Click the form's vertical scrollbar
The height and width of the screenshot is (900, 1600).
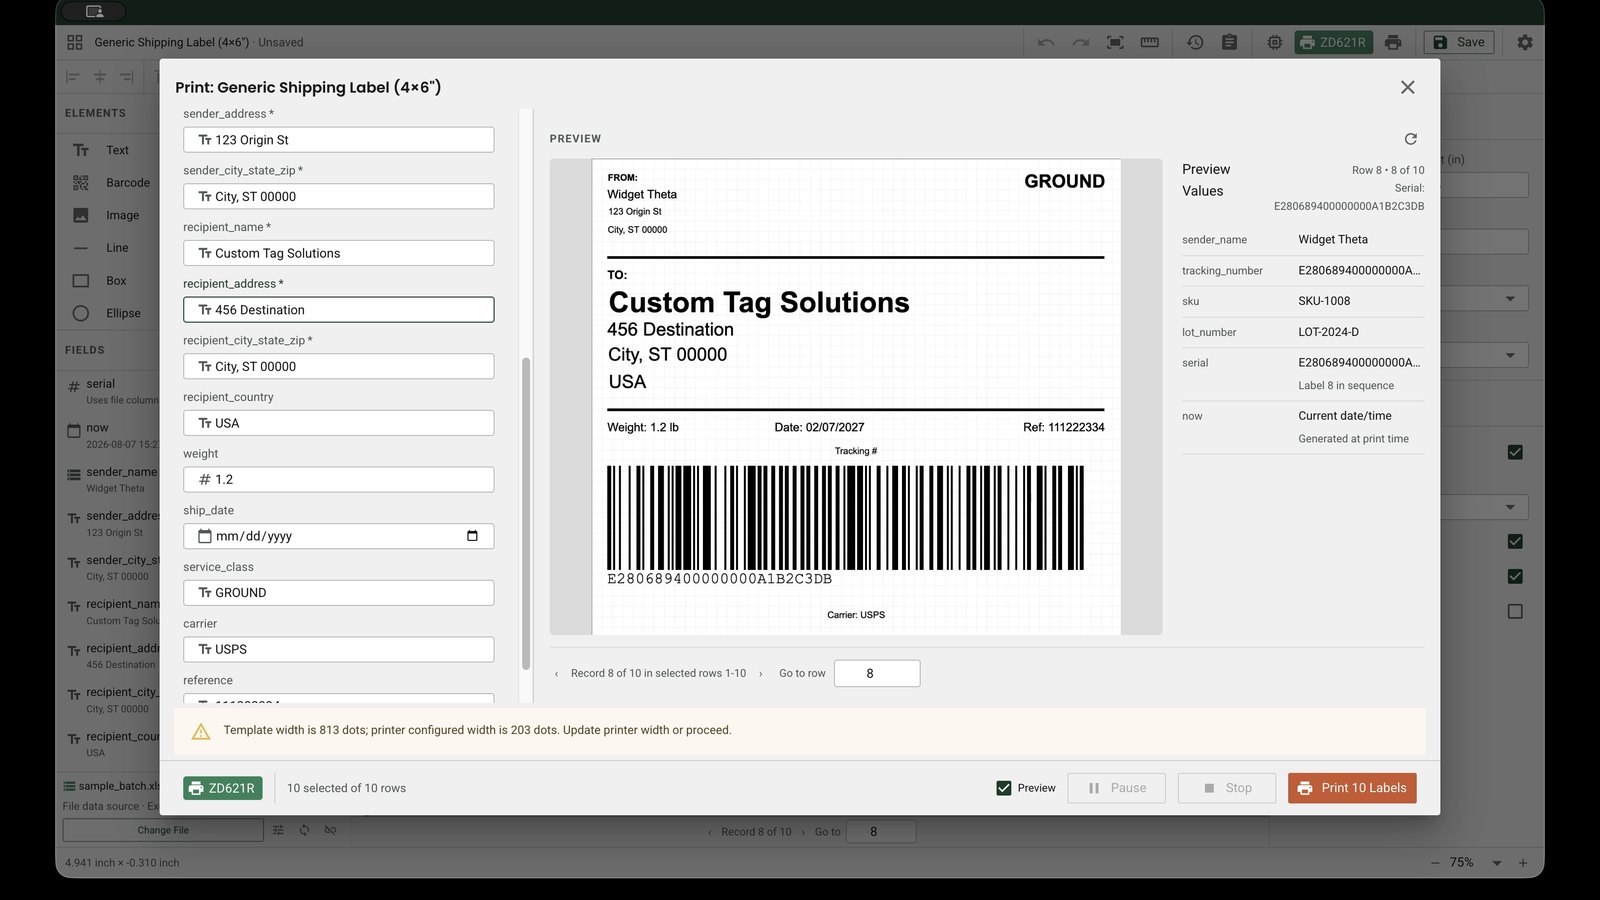coord(526,512)
